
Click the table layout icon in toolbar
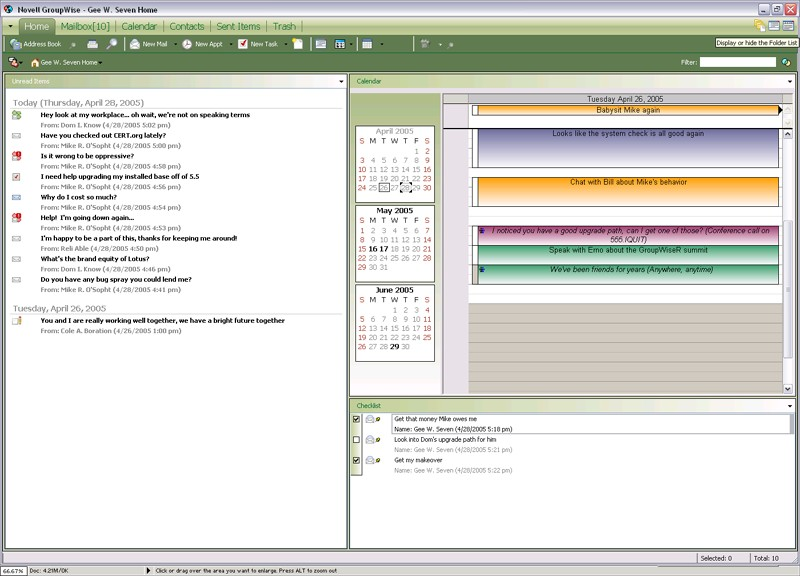point(367,44)
